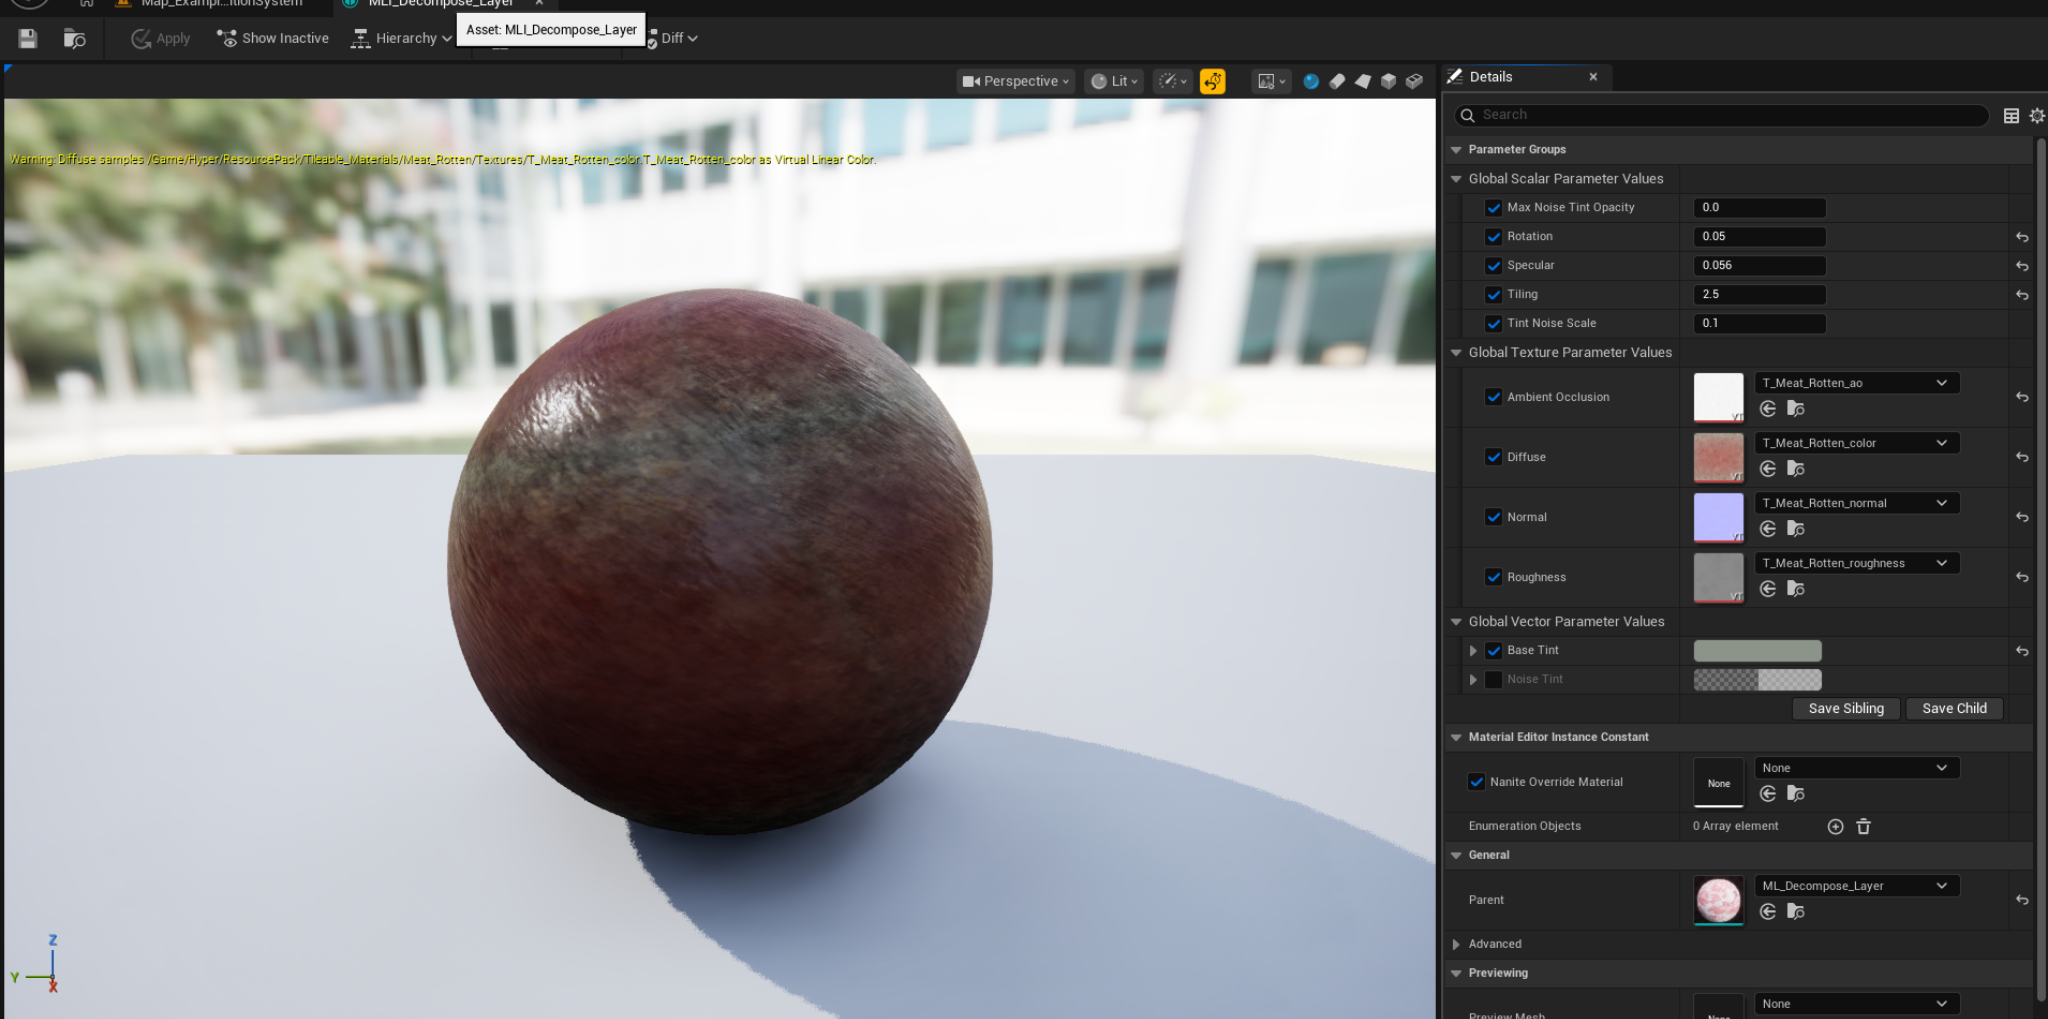
Task: Use selected asset for Diffuse texture
Action: click(x=1768, y=468)
